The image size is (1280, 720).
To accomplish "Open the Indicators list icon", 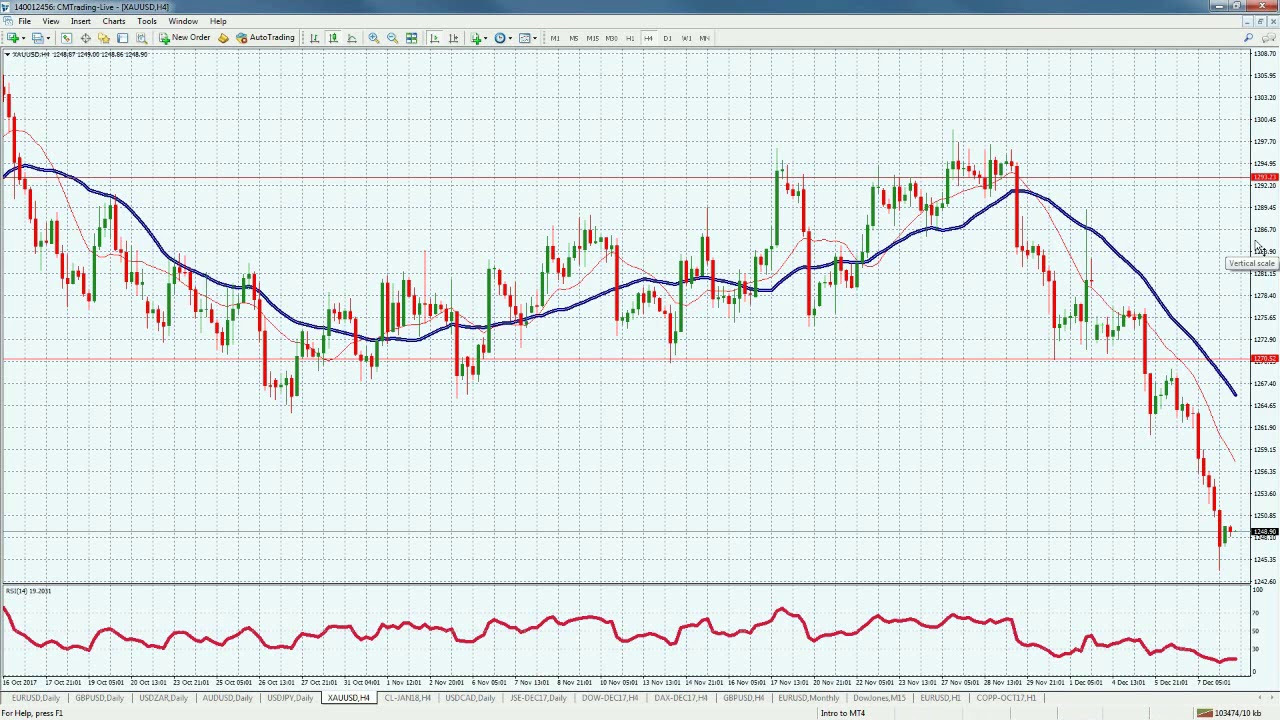I will 476,38.
